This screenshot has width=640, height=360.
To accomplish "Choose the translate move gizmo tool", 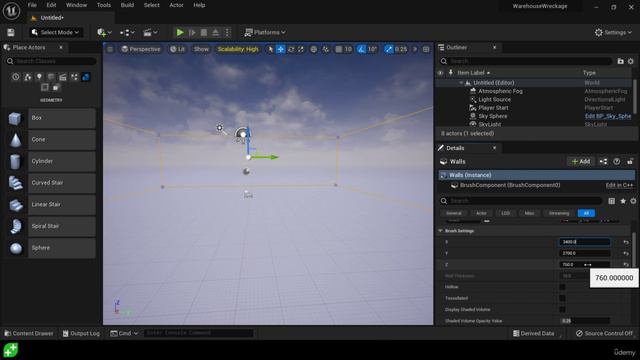I will click(x=280, y=49).
